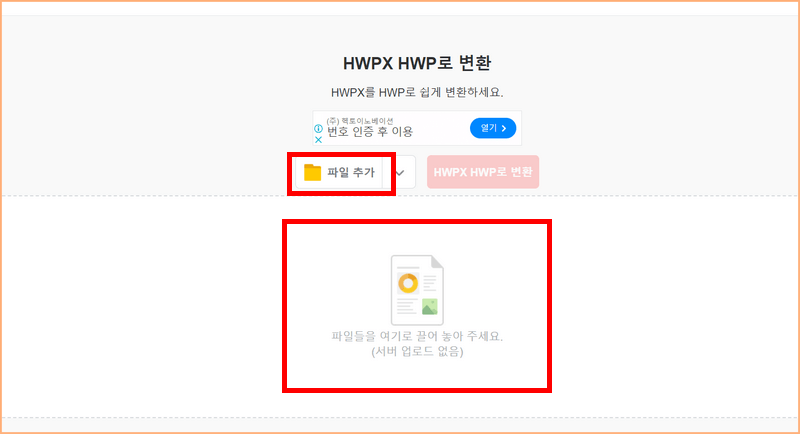Screen dimensions: 800x434
Task: Click the (서버 업로드 없음) note
Action: coord(417,351)
